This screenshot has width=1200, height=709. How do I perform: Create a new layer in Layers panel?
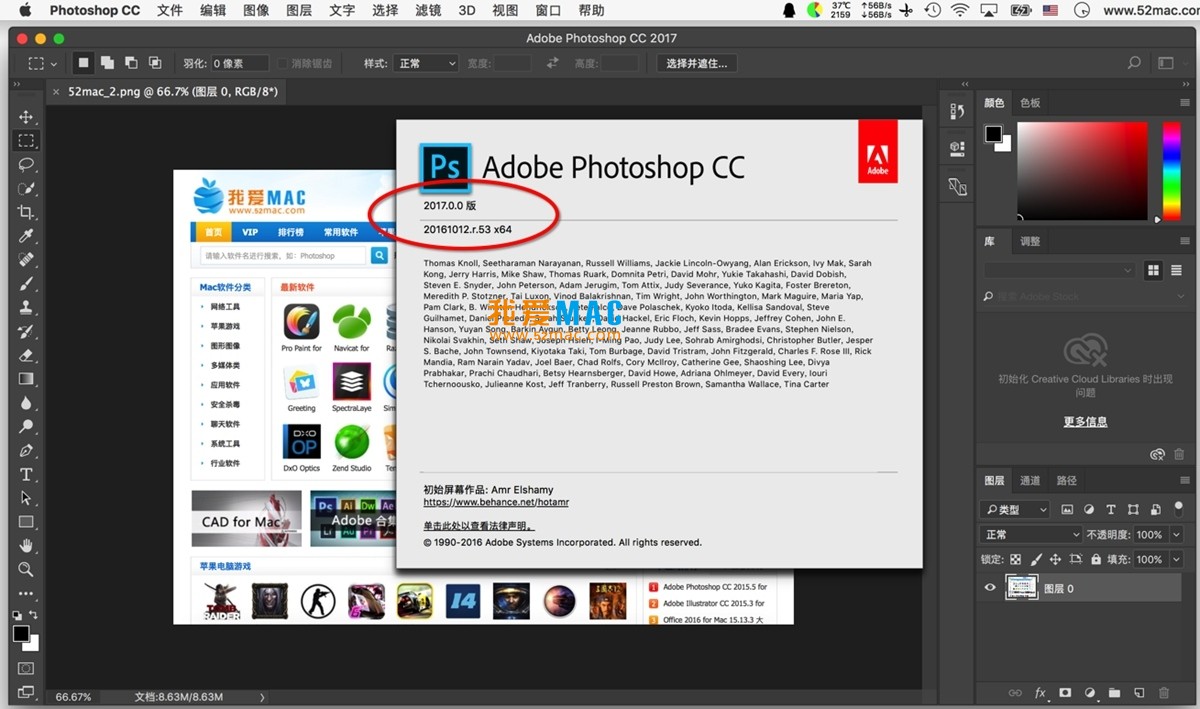coord(1138,693)
